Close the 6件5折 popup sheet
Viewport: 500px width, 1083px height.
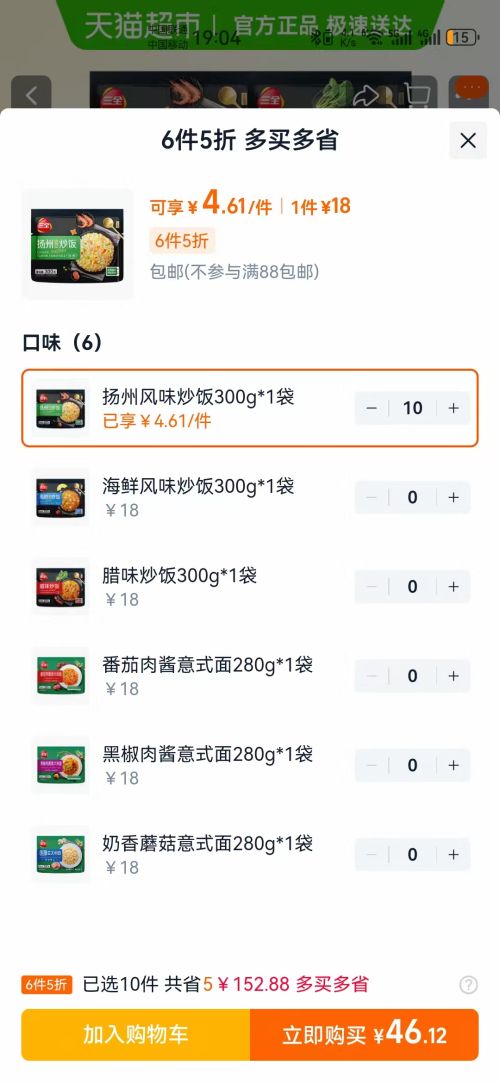pyautogui.click(x=468, y=141)
